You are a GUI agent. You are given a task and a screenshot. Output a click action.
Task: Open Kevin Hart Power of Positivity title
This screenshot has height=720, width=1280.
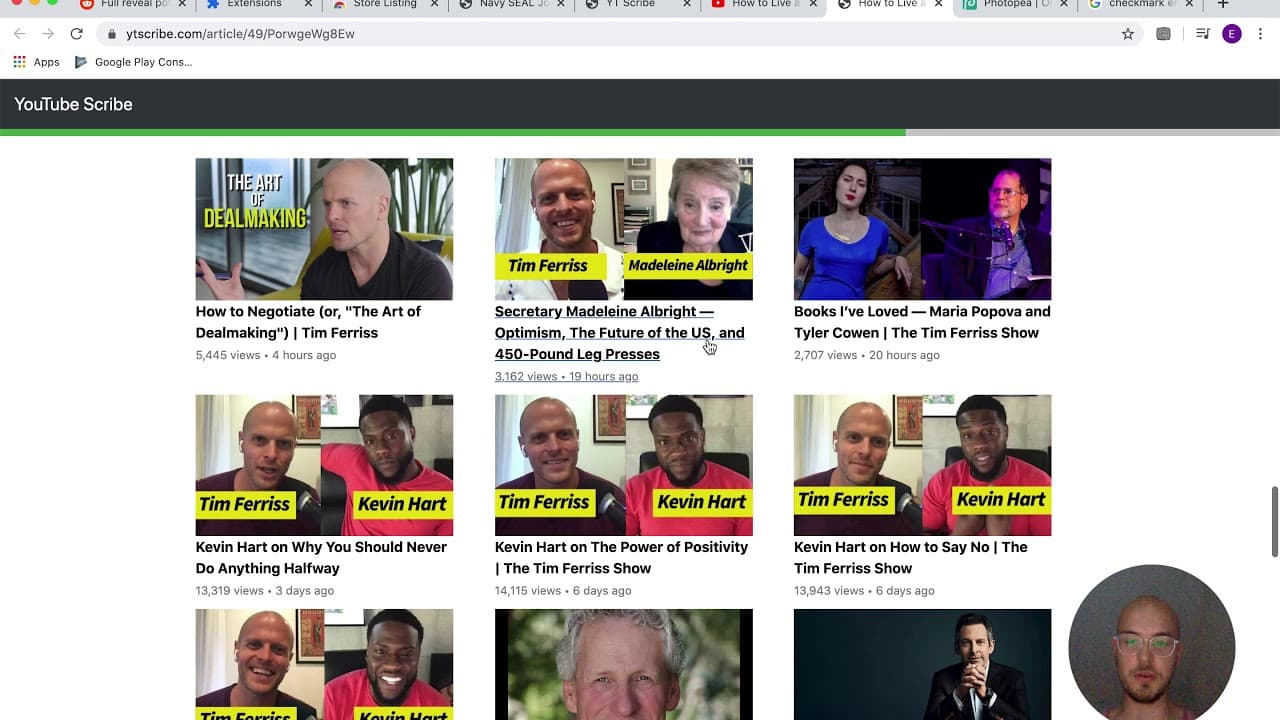621,558
